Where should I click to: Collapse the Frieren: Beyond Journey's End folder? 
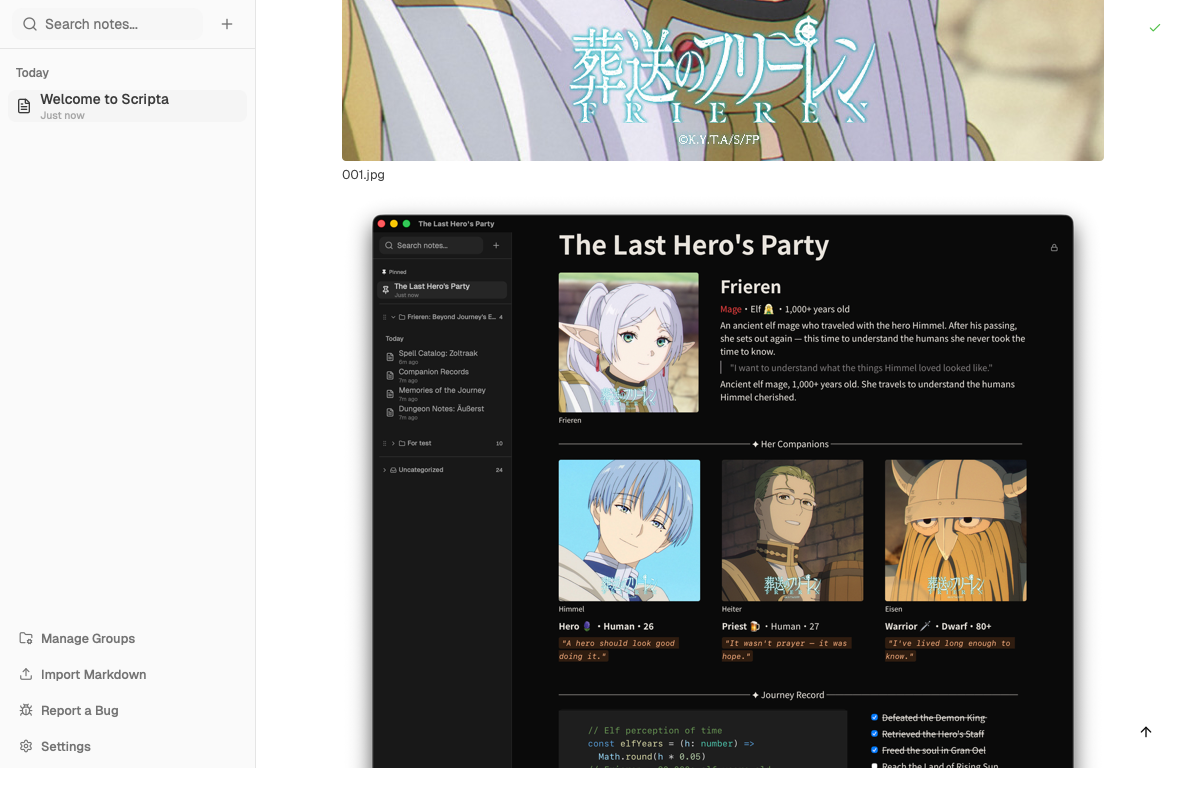tap(392, 318)
